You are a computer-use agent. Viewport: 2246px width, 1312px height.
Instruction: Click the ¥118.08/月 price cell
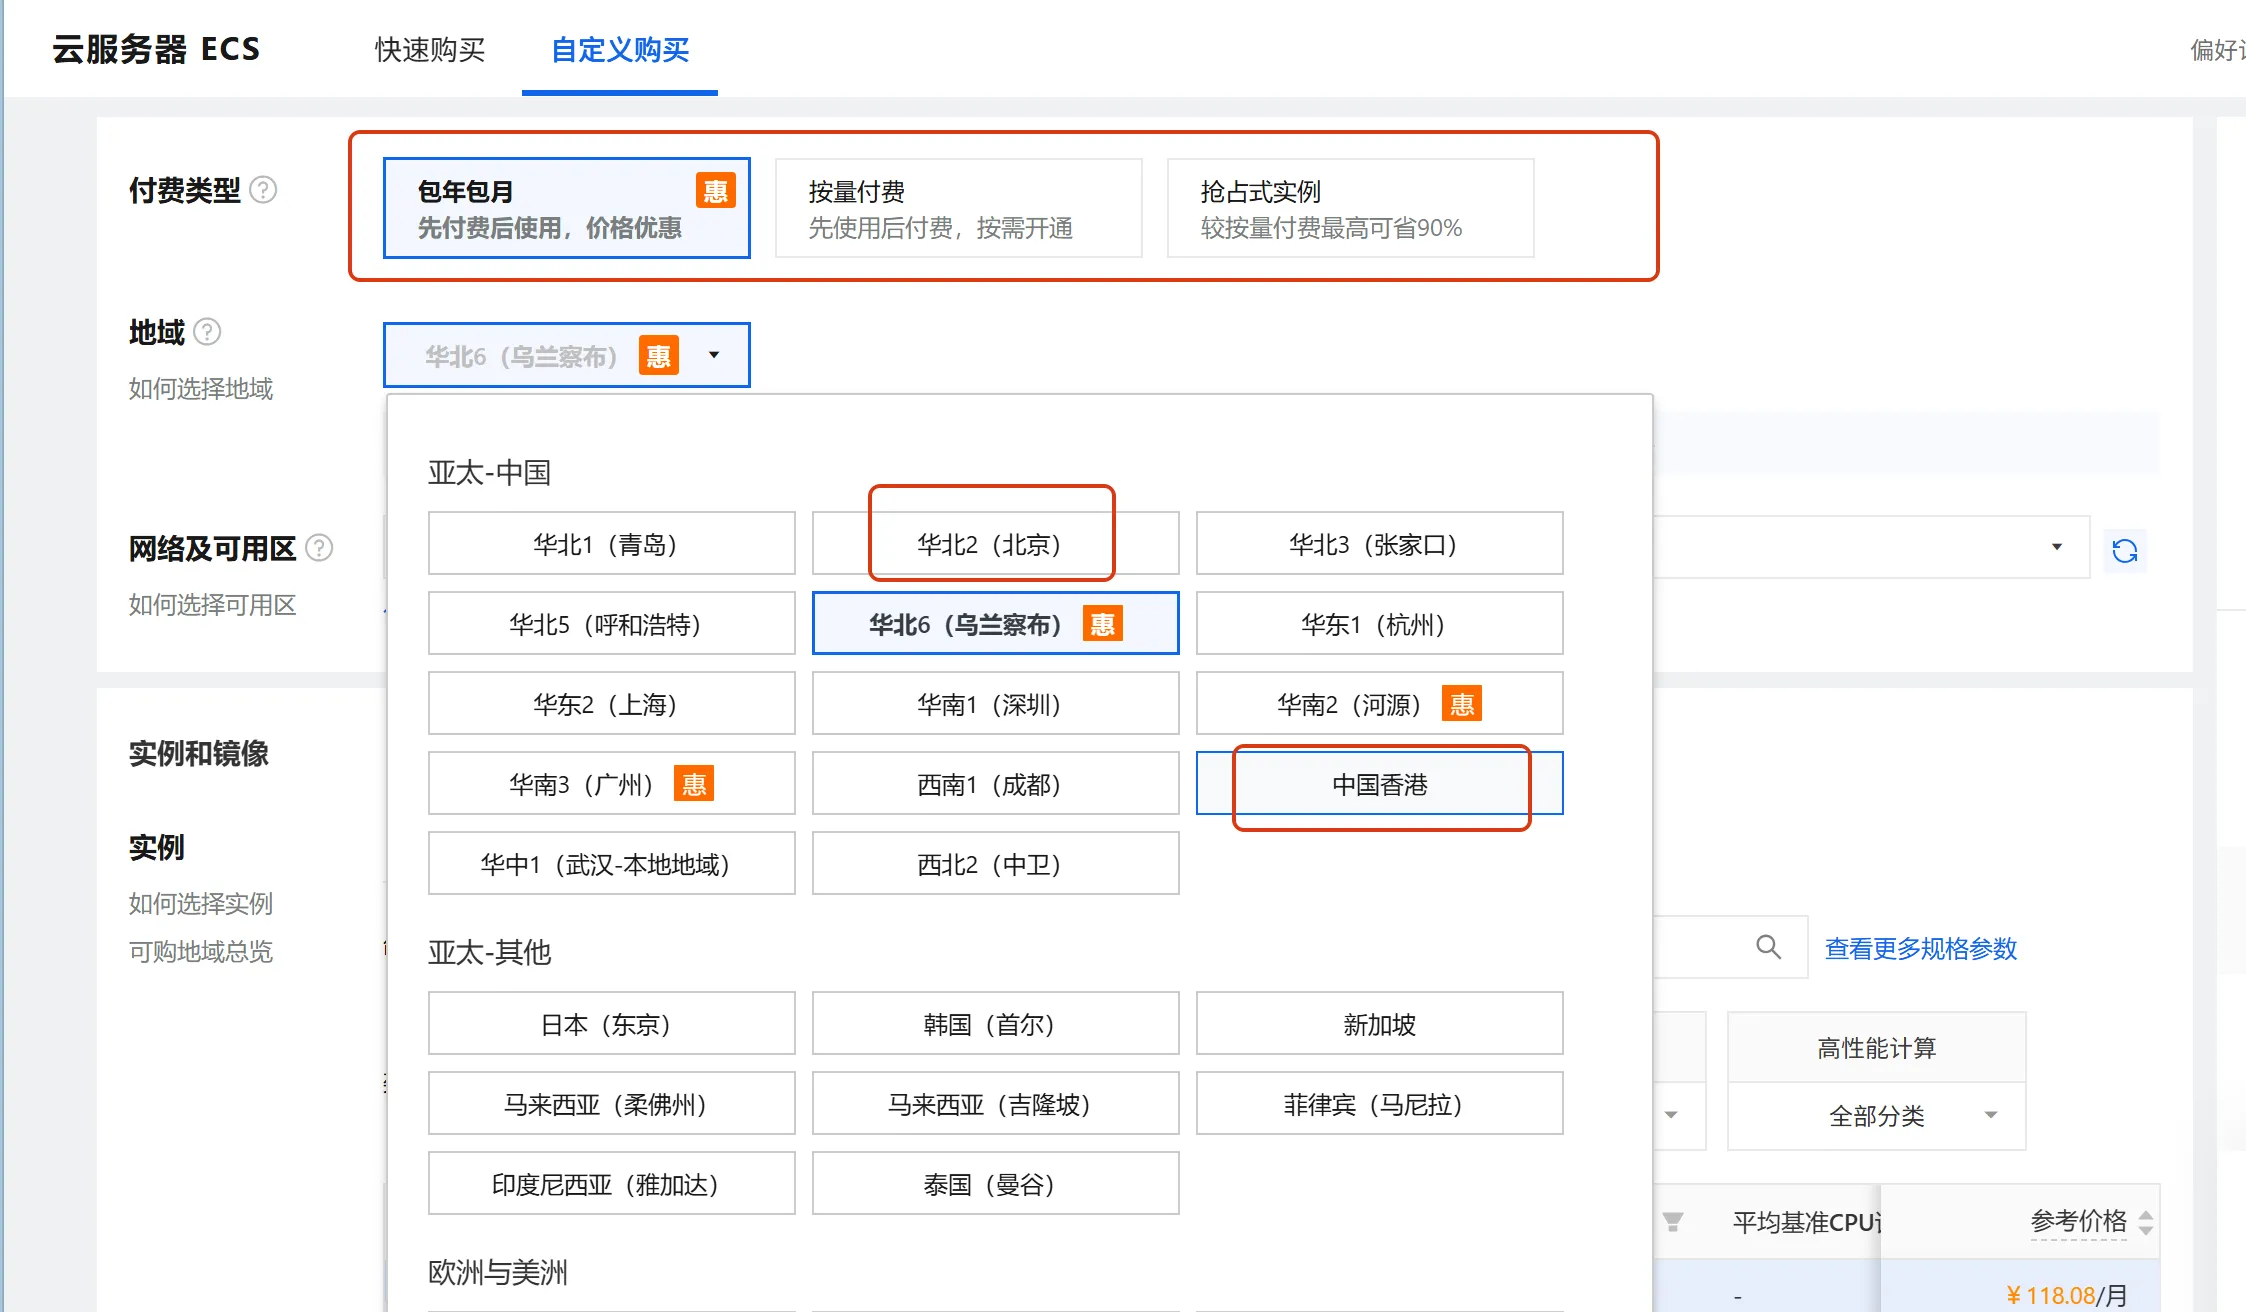coord(2066,1296)
